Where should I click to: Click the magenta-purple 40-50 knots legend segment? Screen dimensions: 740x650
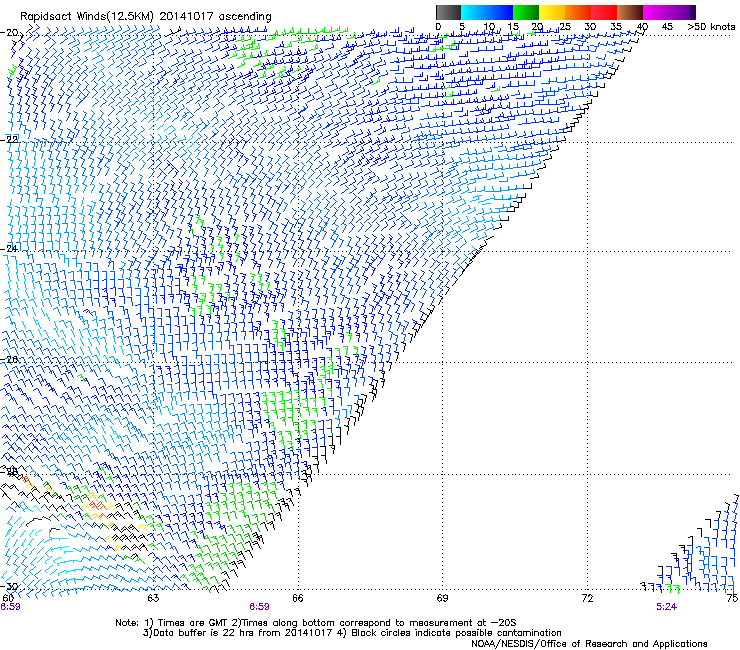point(669,12)
